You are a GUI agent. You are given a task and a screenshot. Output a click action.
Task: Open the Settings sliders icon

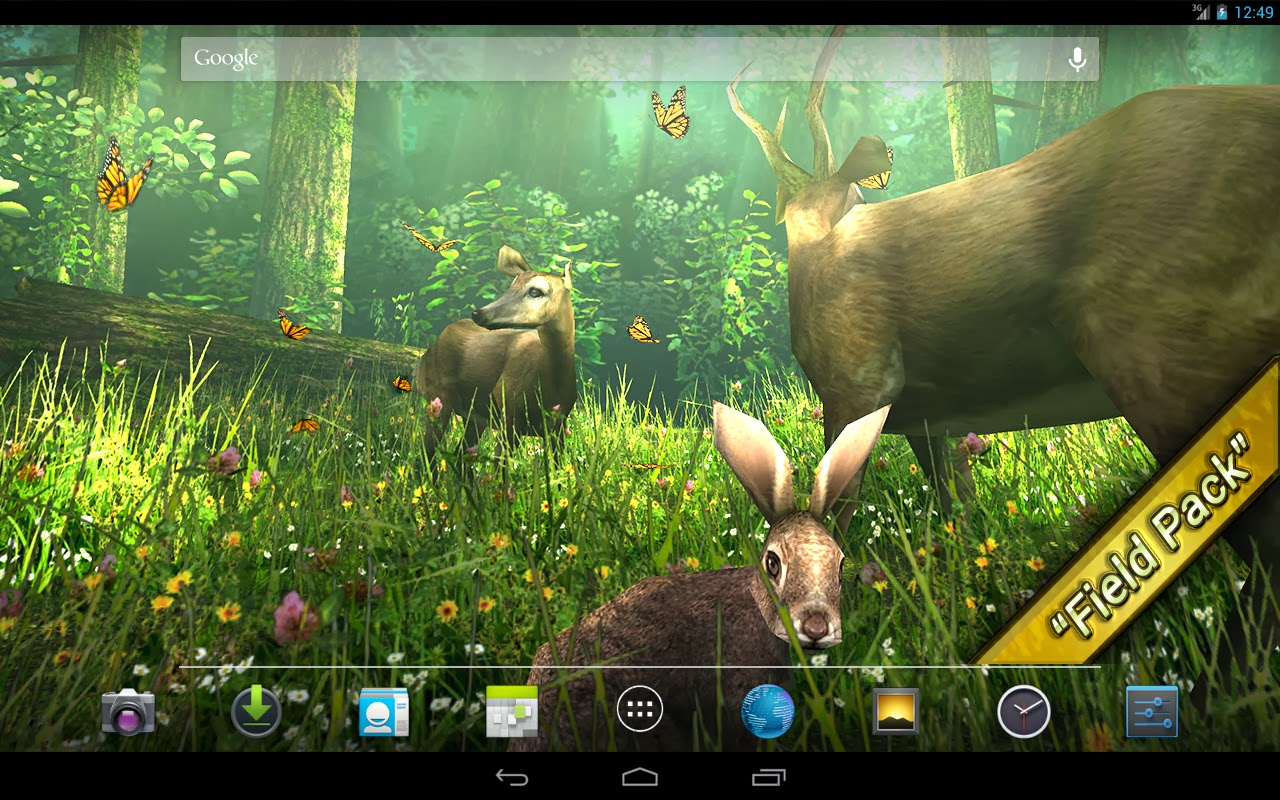point(1152,712)
